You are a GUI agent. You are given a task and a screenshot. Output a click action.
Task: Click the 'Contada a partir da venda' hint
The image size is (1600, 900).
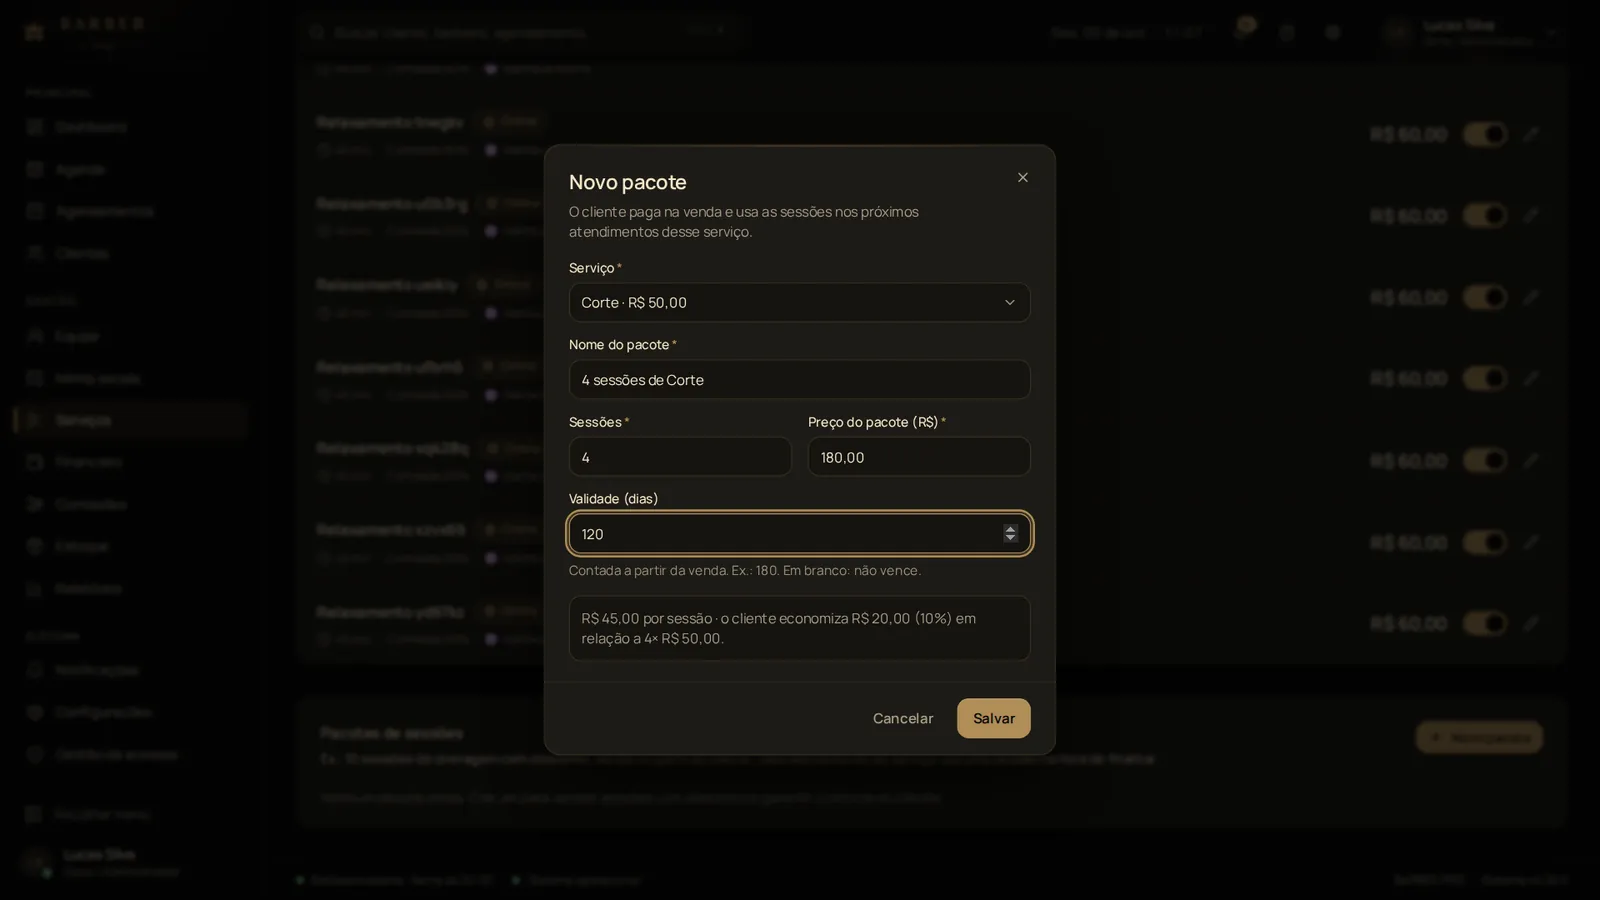745,570
